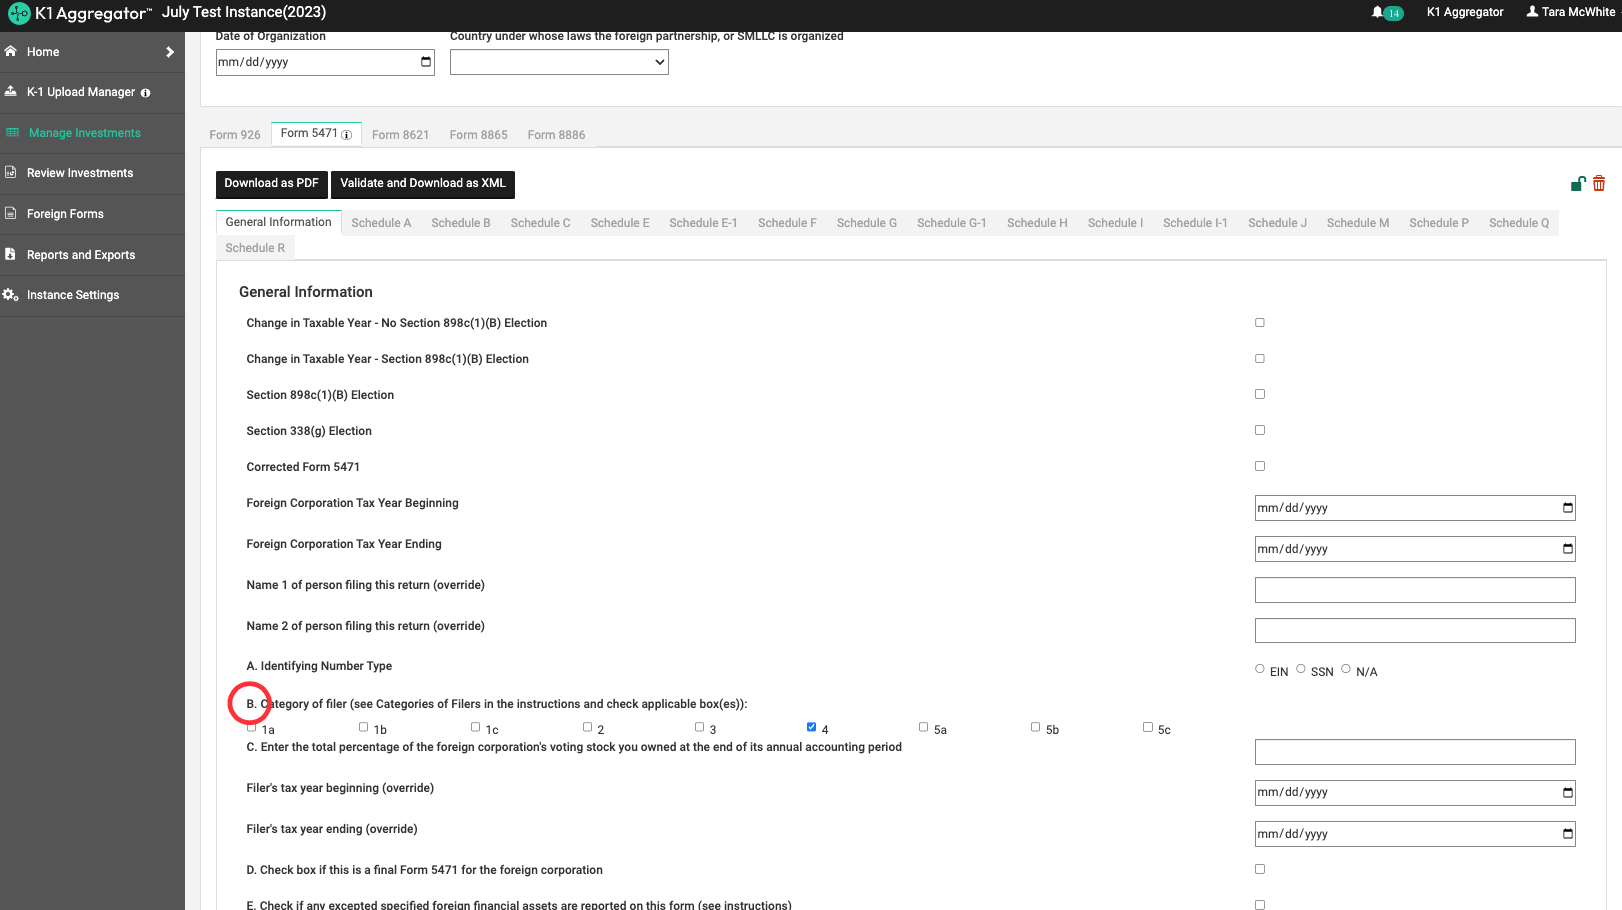Switch to the Schedule G-1 tab

[x=951, y=223]
